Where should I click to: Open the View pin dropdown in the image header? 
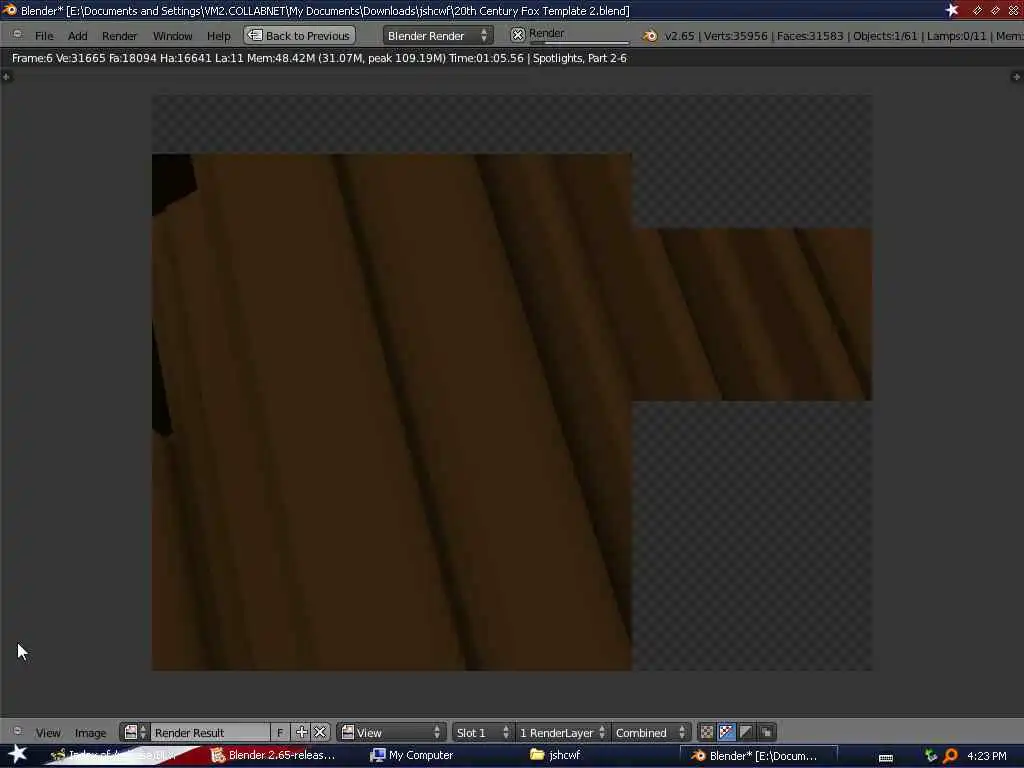pos(391,732)
